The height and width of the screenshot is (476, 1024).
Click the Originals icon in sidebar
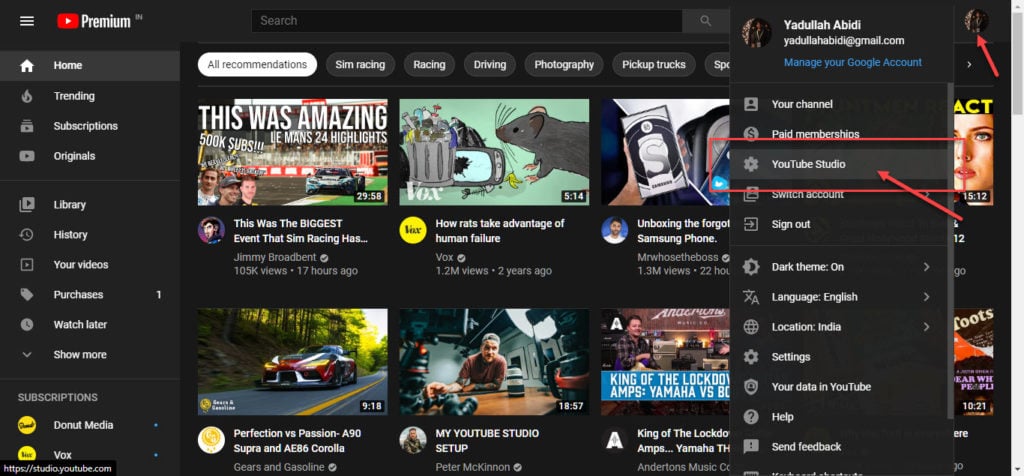click(27, 156)
